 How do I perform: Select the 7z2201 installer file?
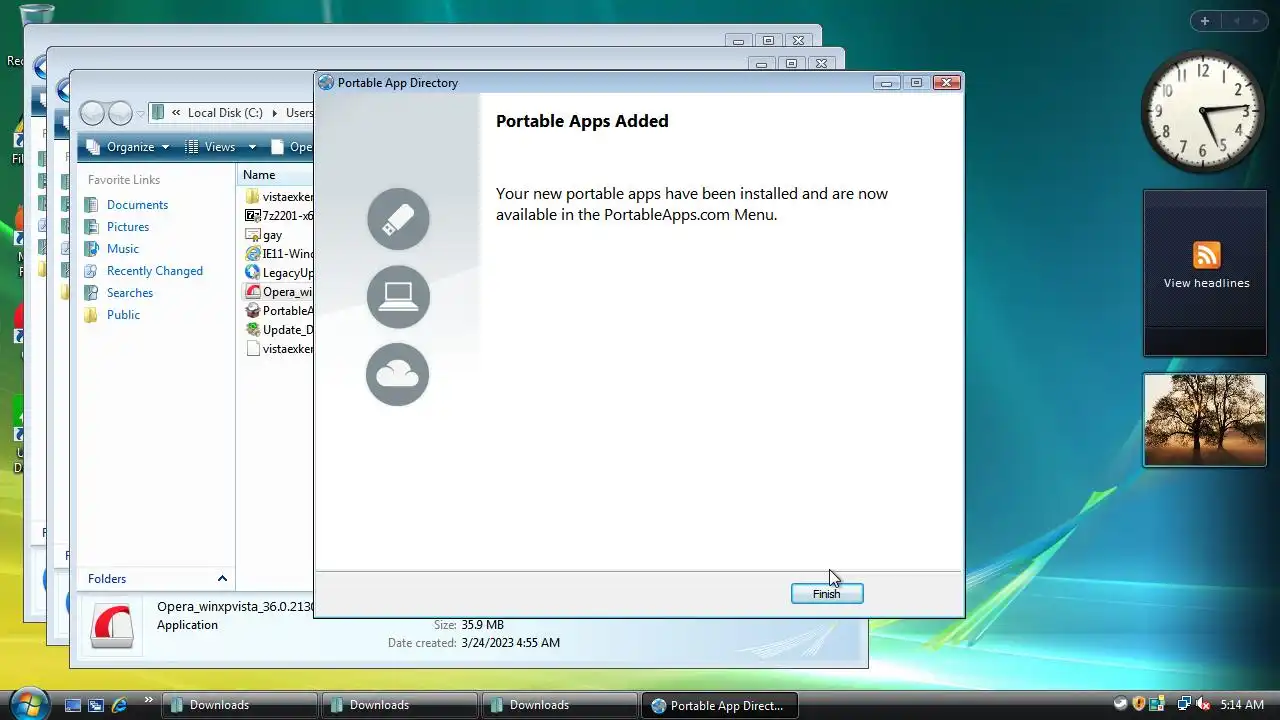click(x=279, y=216)
